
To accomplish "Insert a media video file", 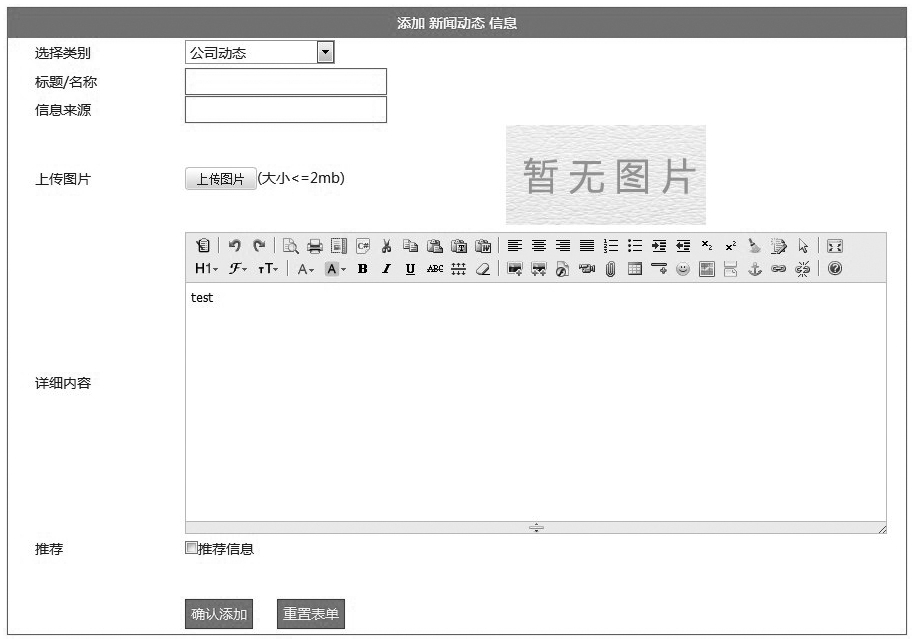I will [587, 268].
